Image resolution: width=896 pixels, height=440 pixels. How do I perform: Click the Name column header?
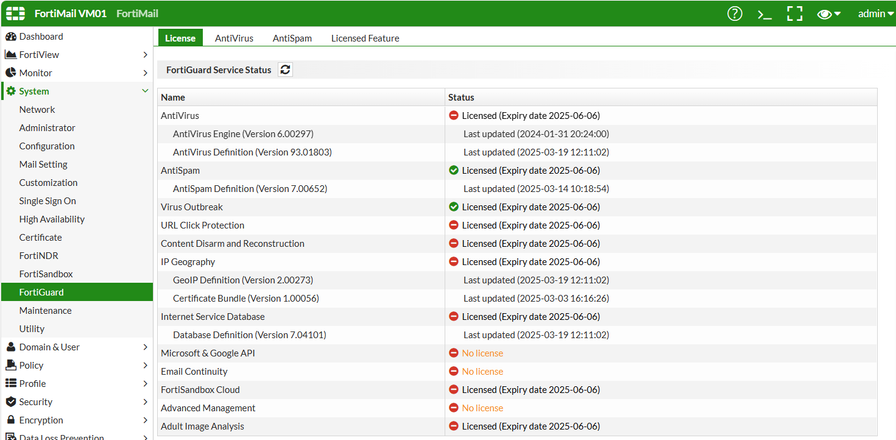pyautogui.click(x=174, y=98)
